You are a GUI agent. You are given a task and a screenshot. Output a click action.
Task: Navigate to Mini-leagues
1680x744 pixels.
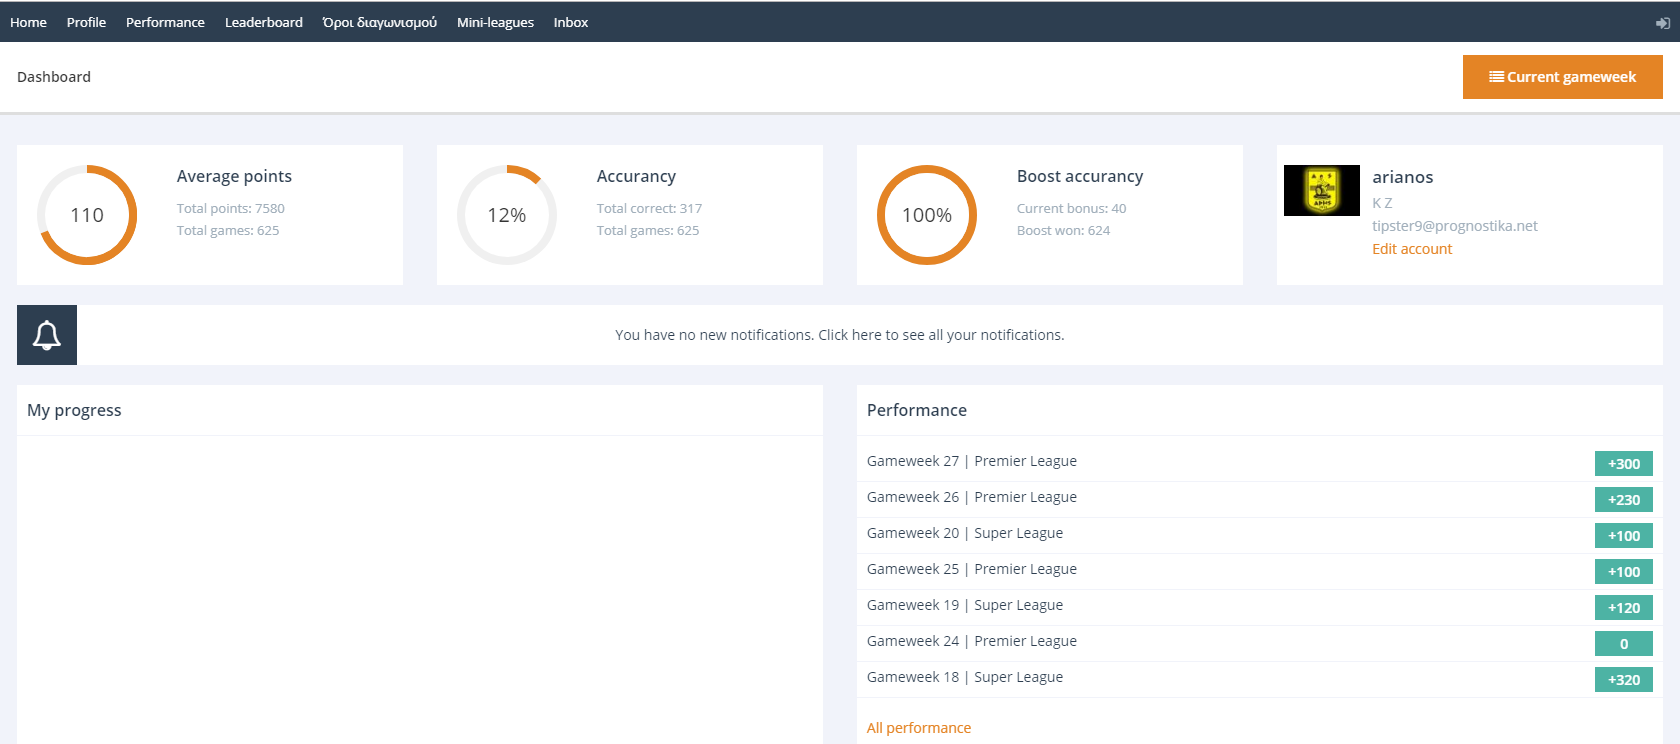[495, 22]
